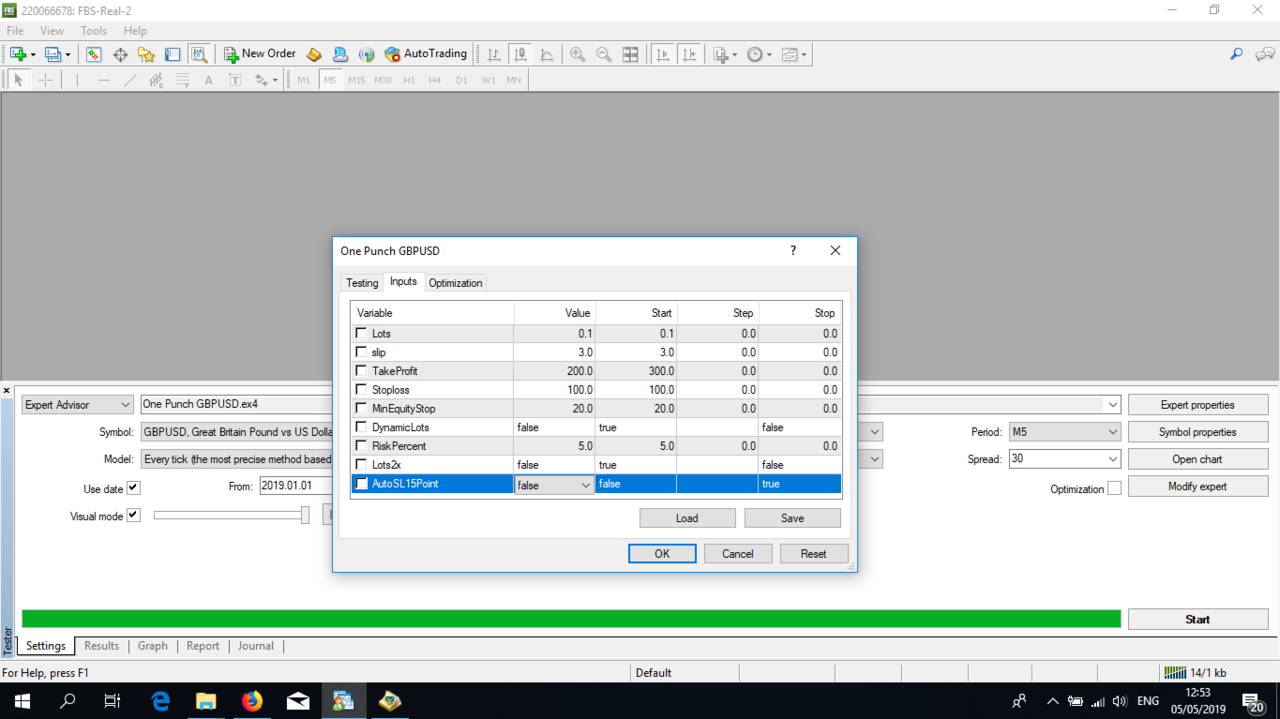1280x719 pixels.
Task: Click the New Chart toolbar icon
Action: click(18, 54)
